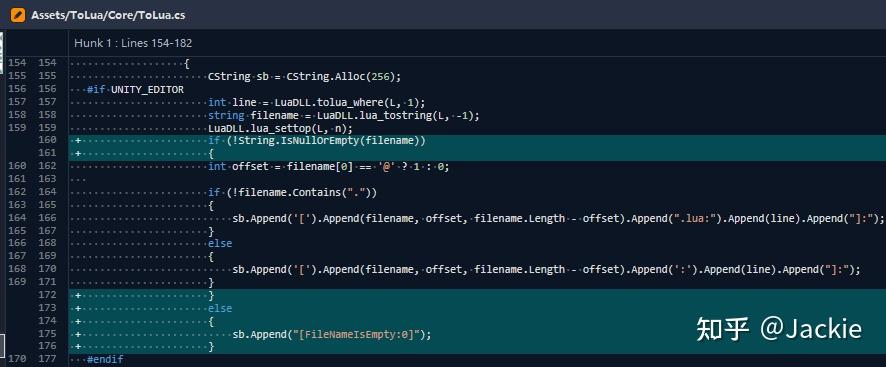Screen dimensions: 886x367
Task: Click the orange pencil modified-file icon
Action: pos(18,15)
